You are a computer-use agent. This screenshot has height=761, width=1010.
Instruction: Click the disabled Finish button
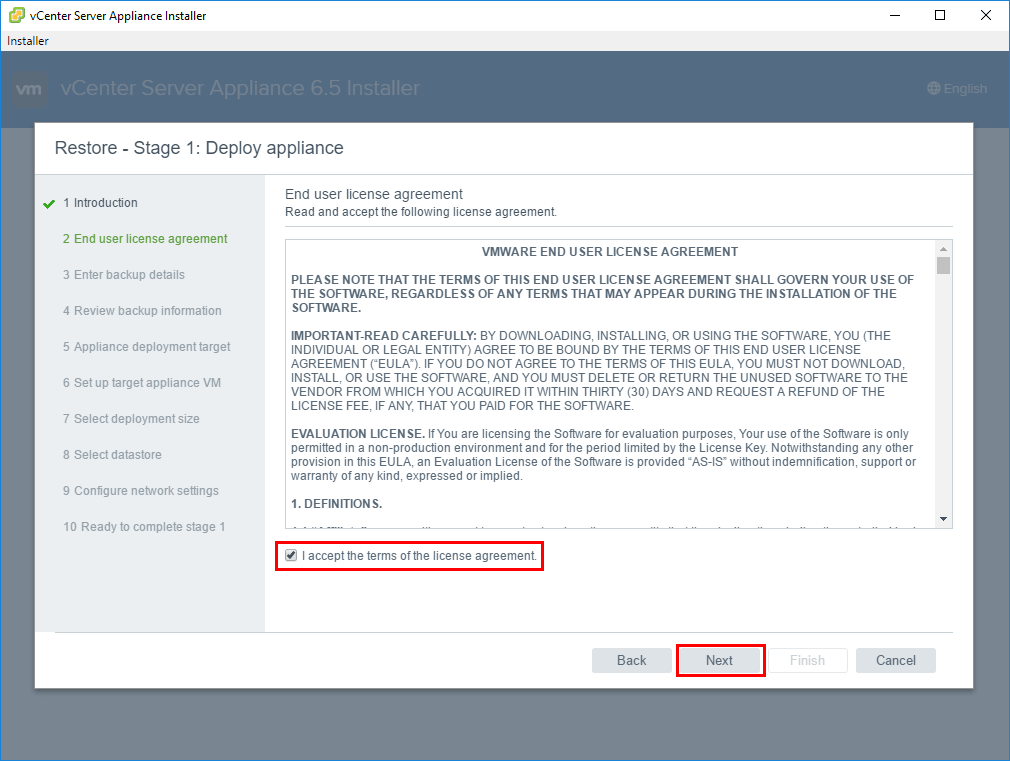click(807, 660)
